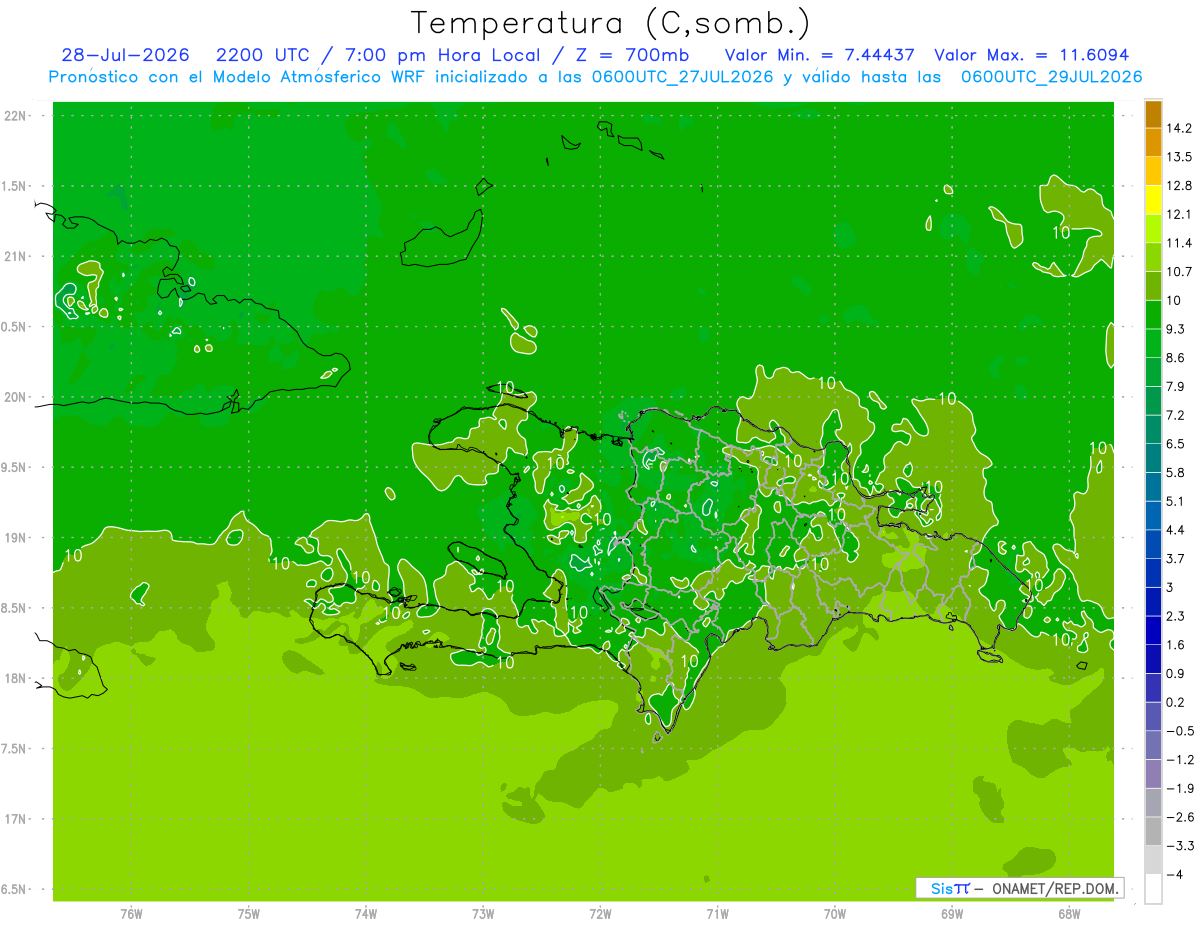Click the "12.1" colorbar value

pos(1178,214)
